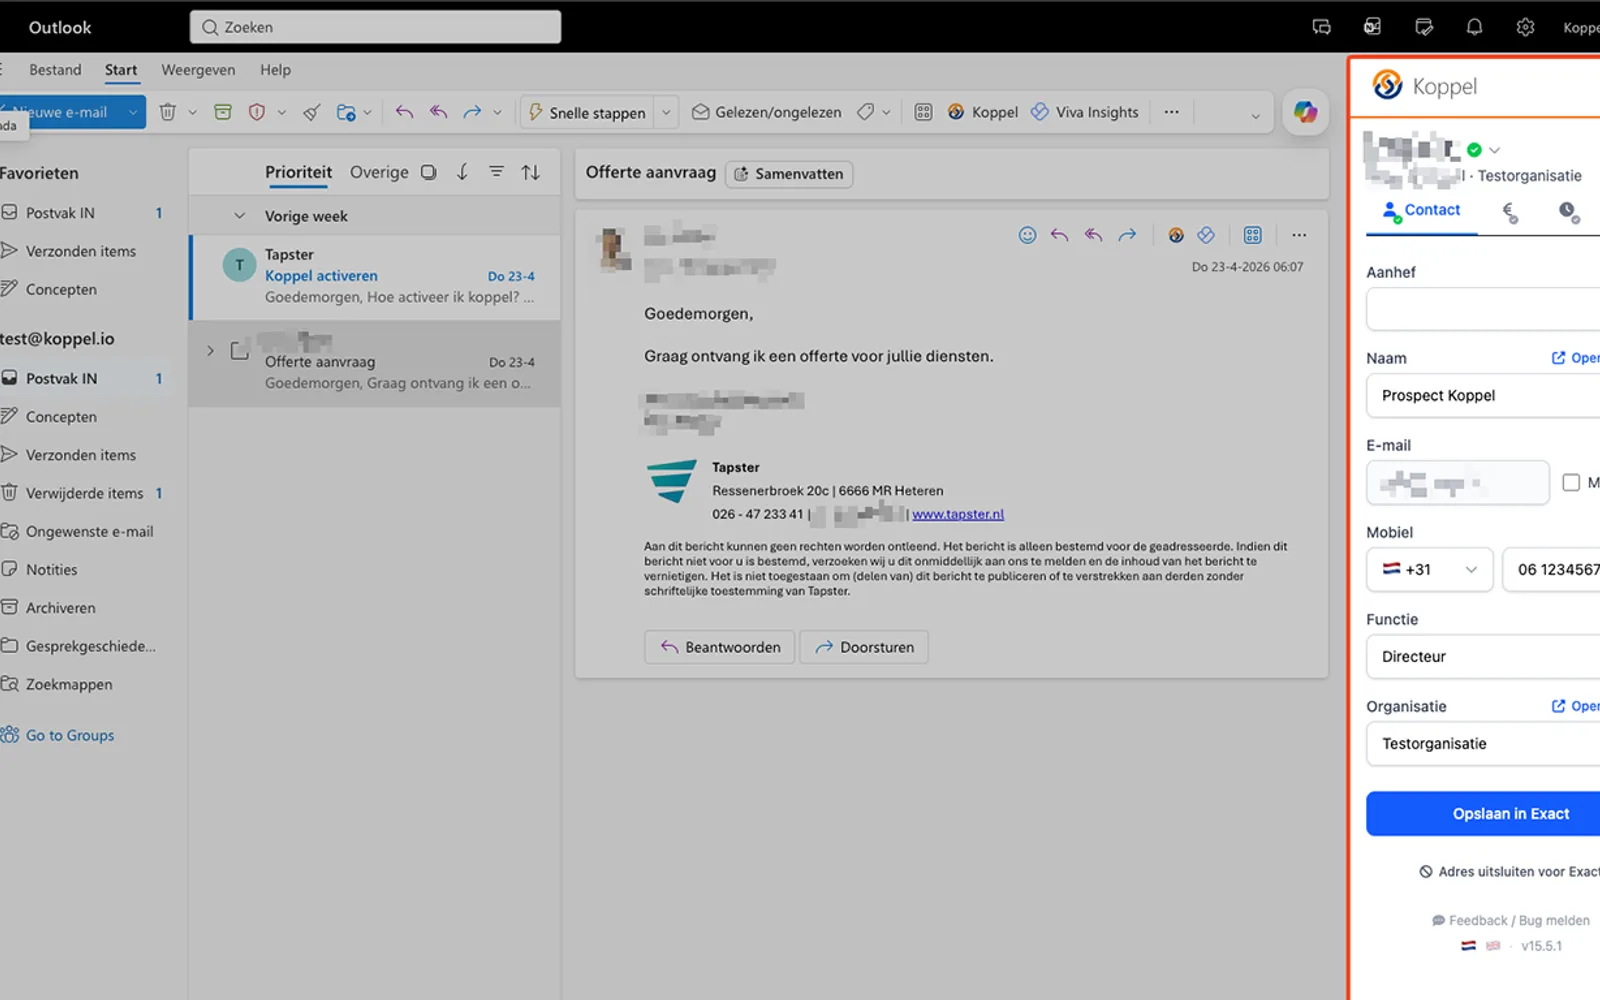Open Snelle stappen dropdown arrow
Screen dimensions: 1600x1000
(666, 112)
